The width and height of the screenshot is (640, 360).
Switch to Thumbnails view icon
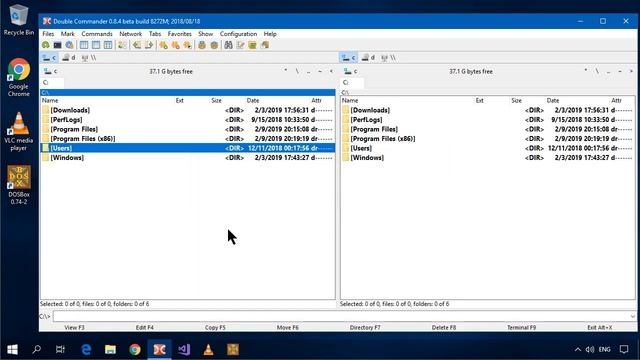[108, 45]
